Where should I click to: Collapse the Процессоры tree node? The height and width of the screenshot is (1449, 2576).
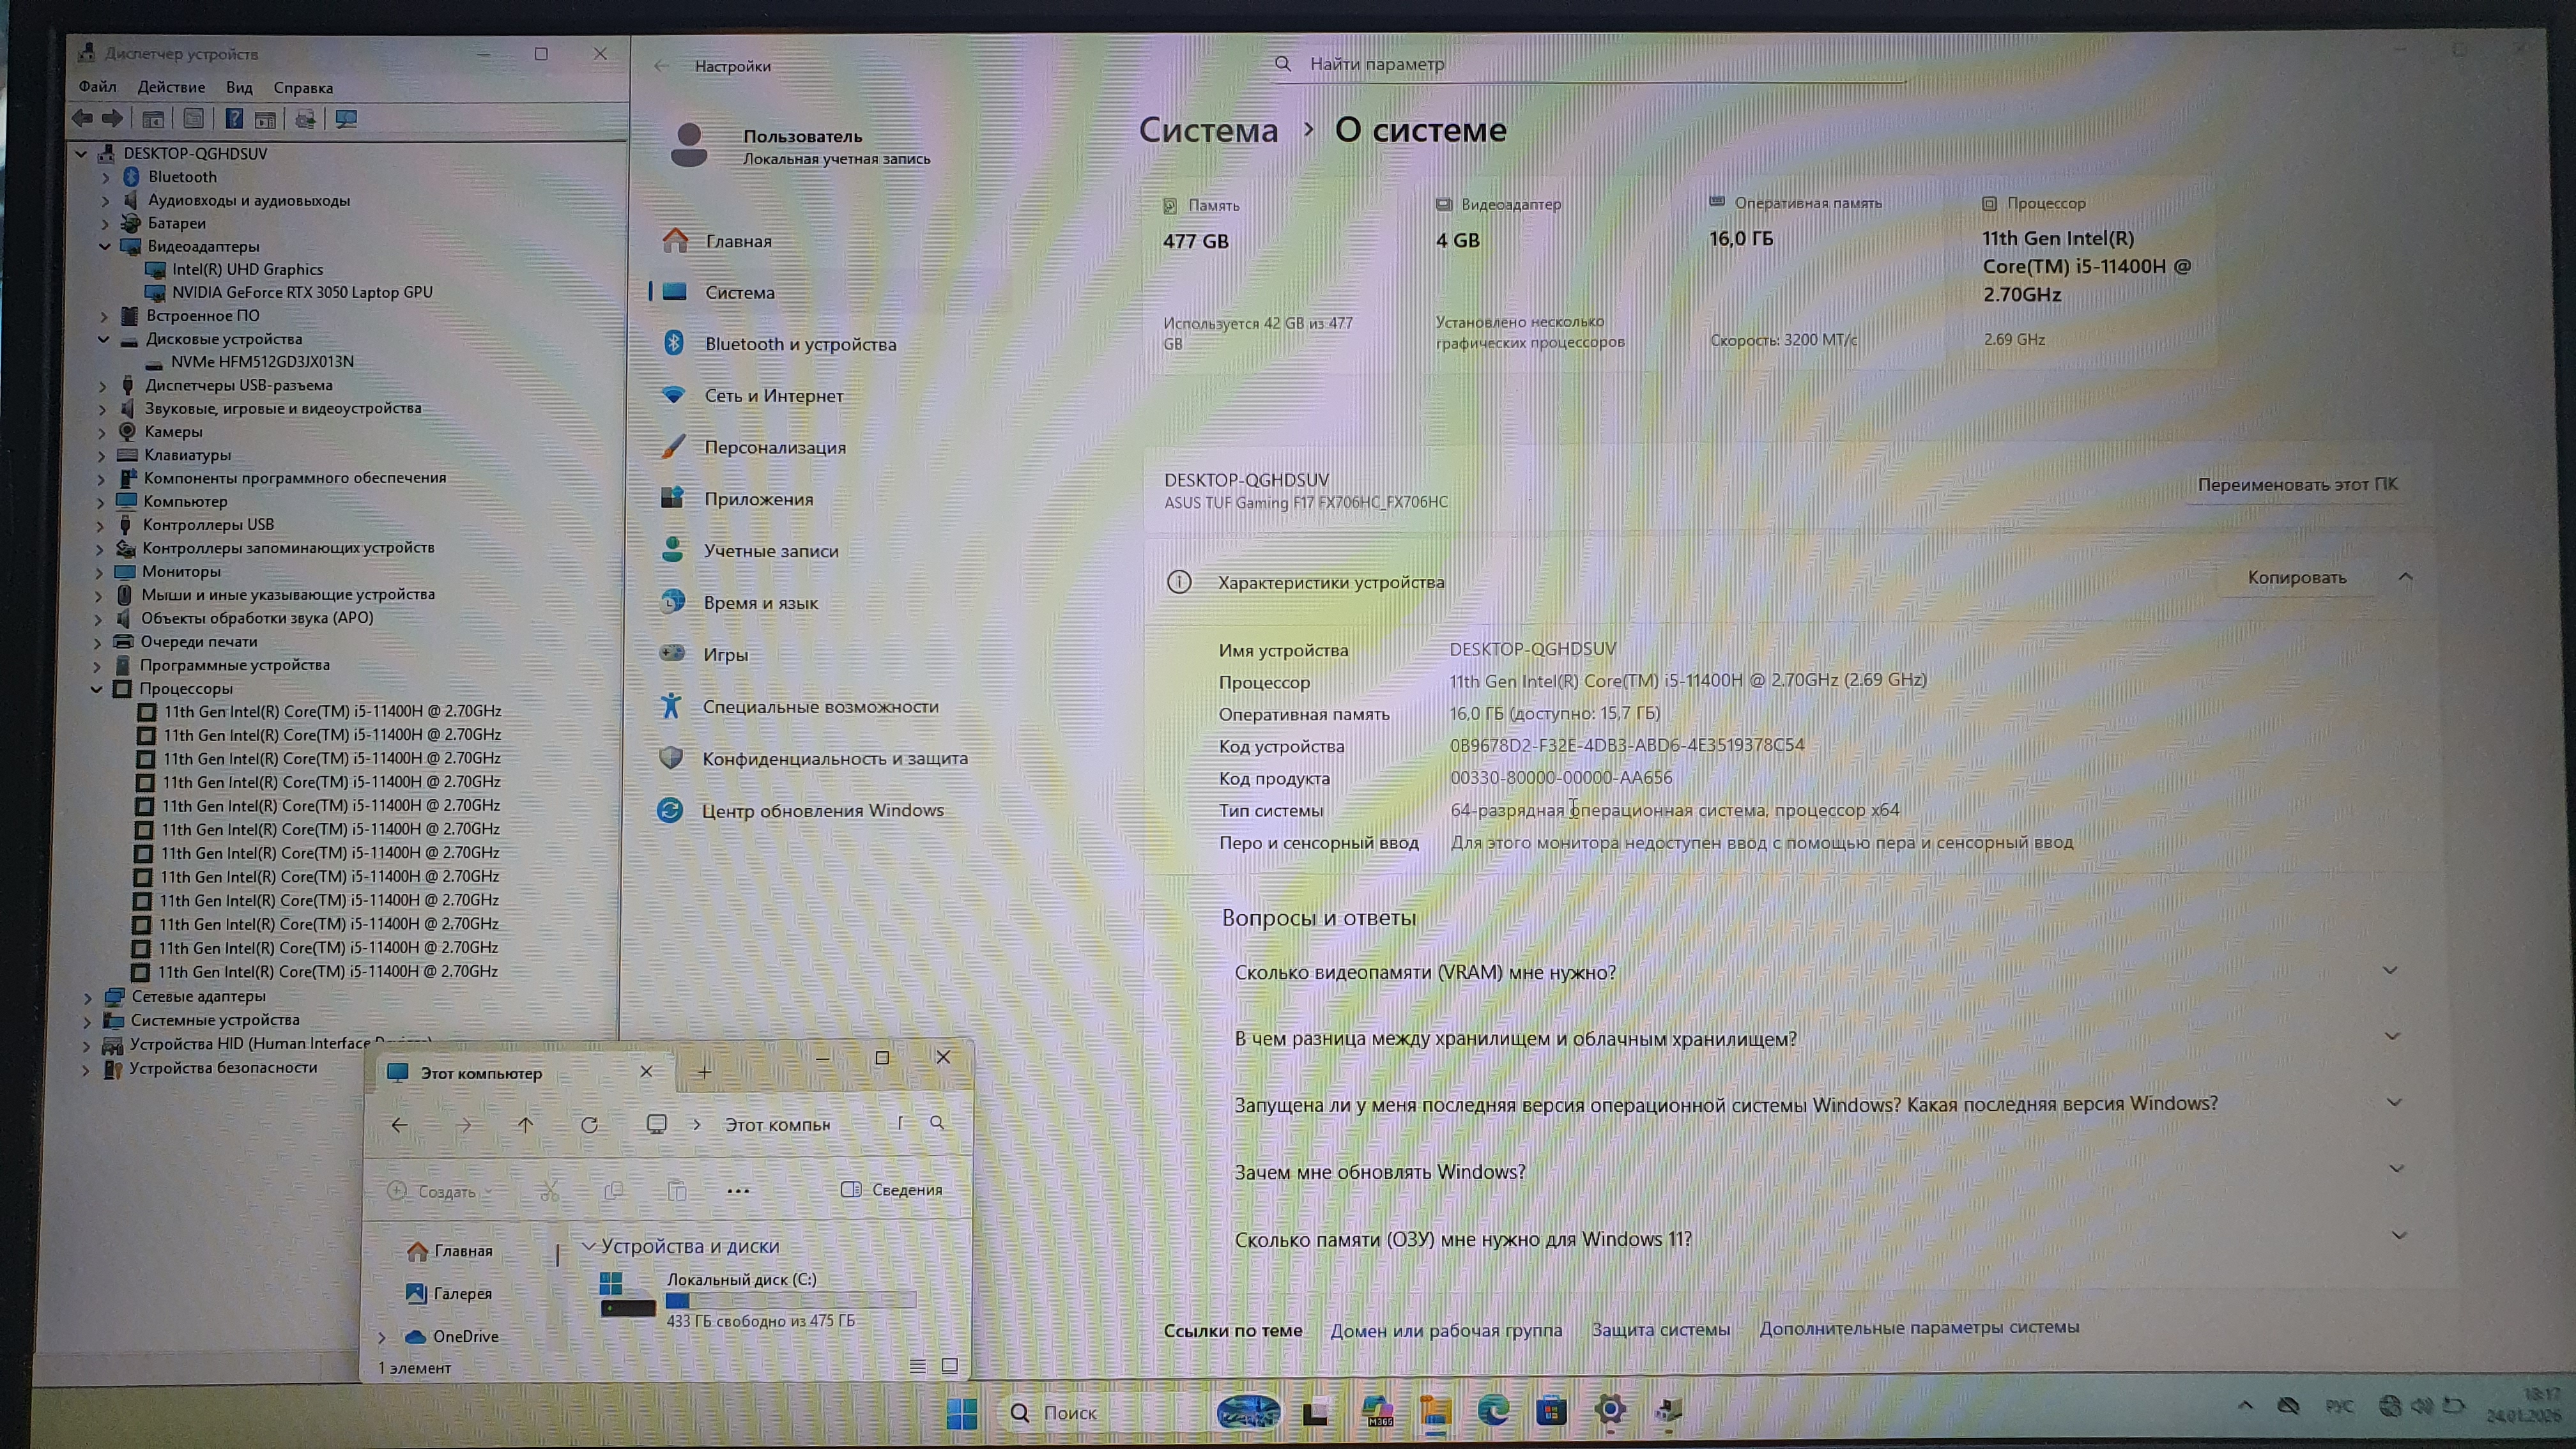(97, 689)
